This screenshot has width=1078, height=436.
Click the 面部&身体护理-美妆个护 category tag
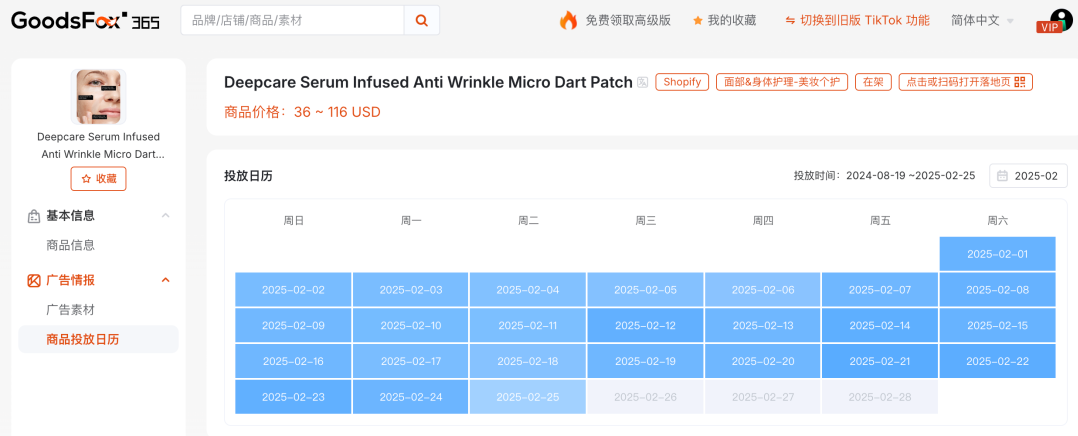click(x=782, y=82)
